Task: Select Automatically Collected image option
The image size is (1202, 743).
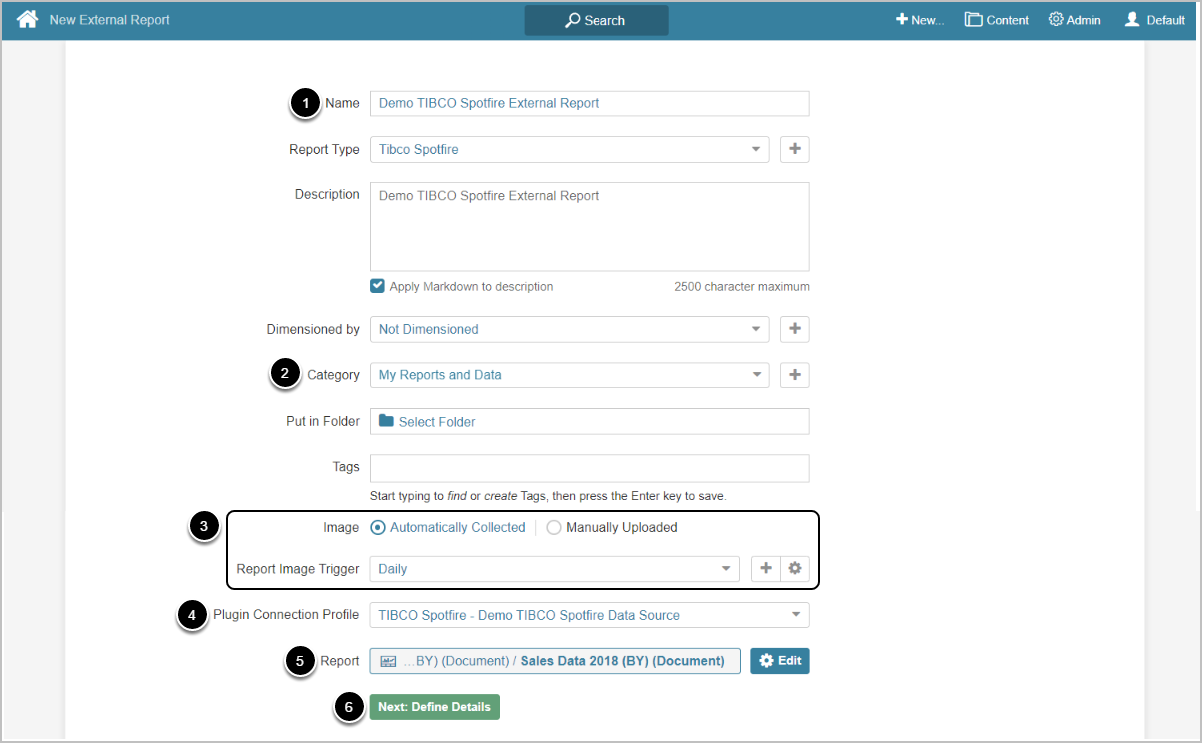Action: click(378, 528)
